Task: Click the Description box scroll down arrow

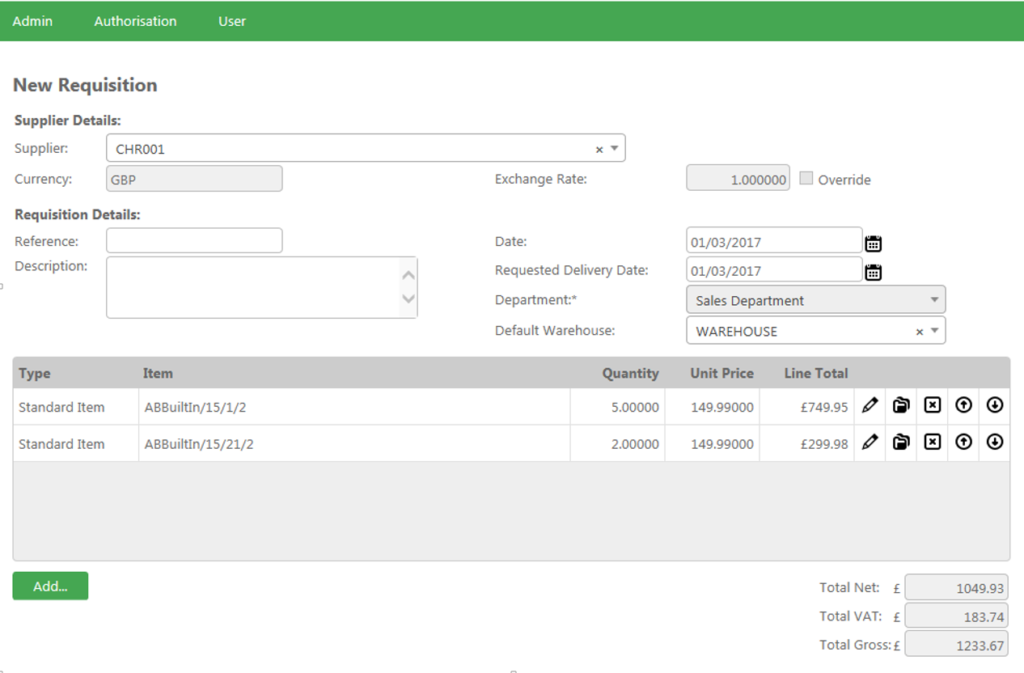Action: [409, 299]
